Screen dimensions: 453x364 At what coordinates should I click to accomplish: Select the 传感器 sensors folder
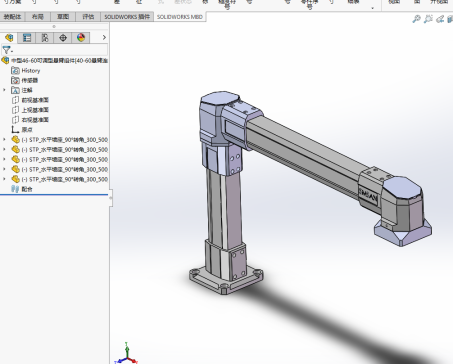coord(30,80)
